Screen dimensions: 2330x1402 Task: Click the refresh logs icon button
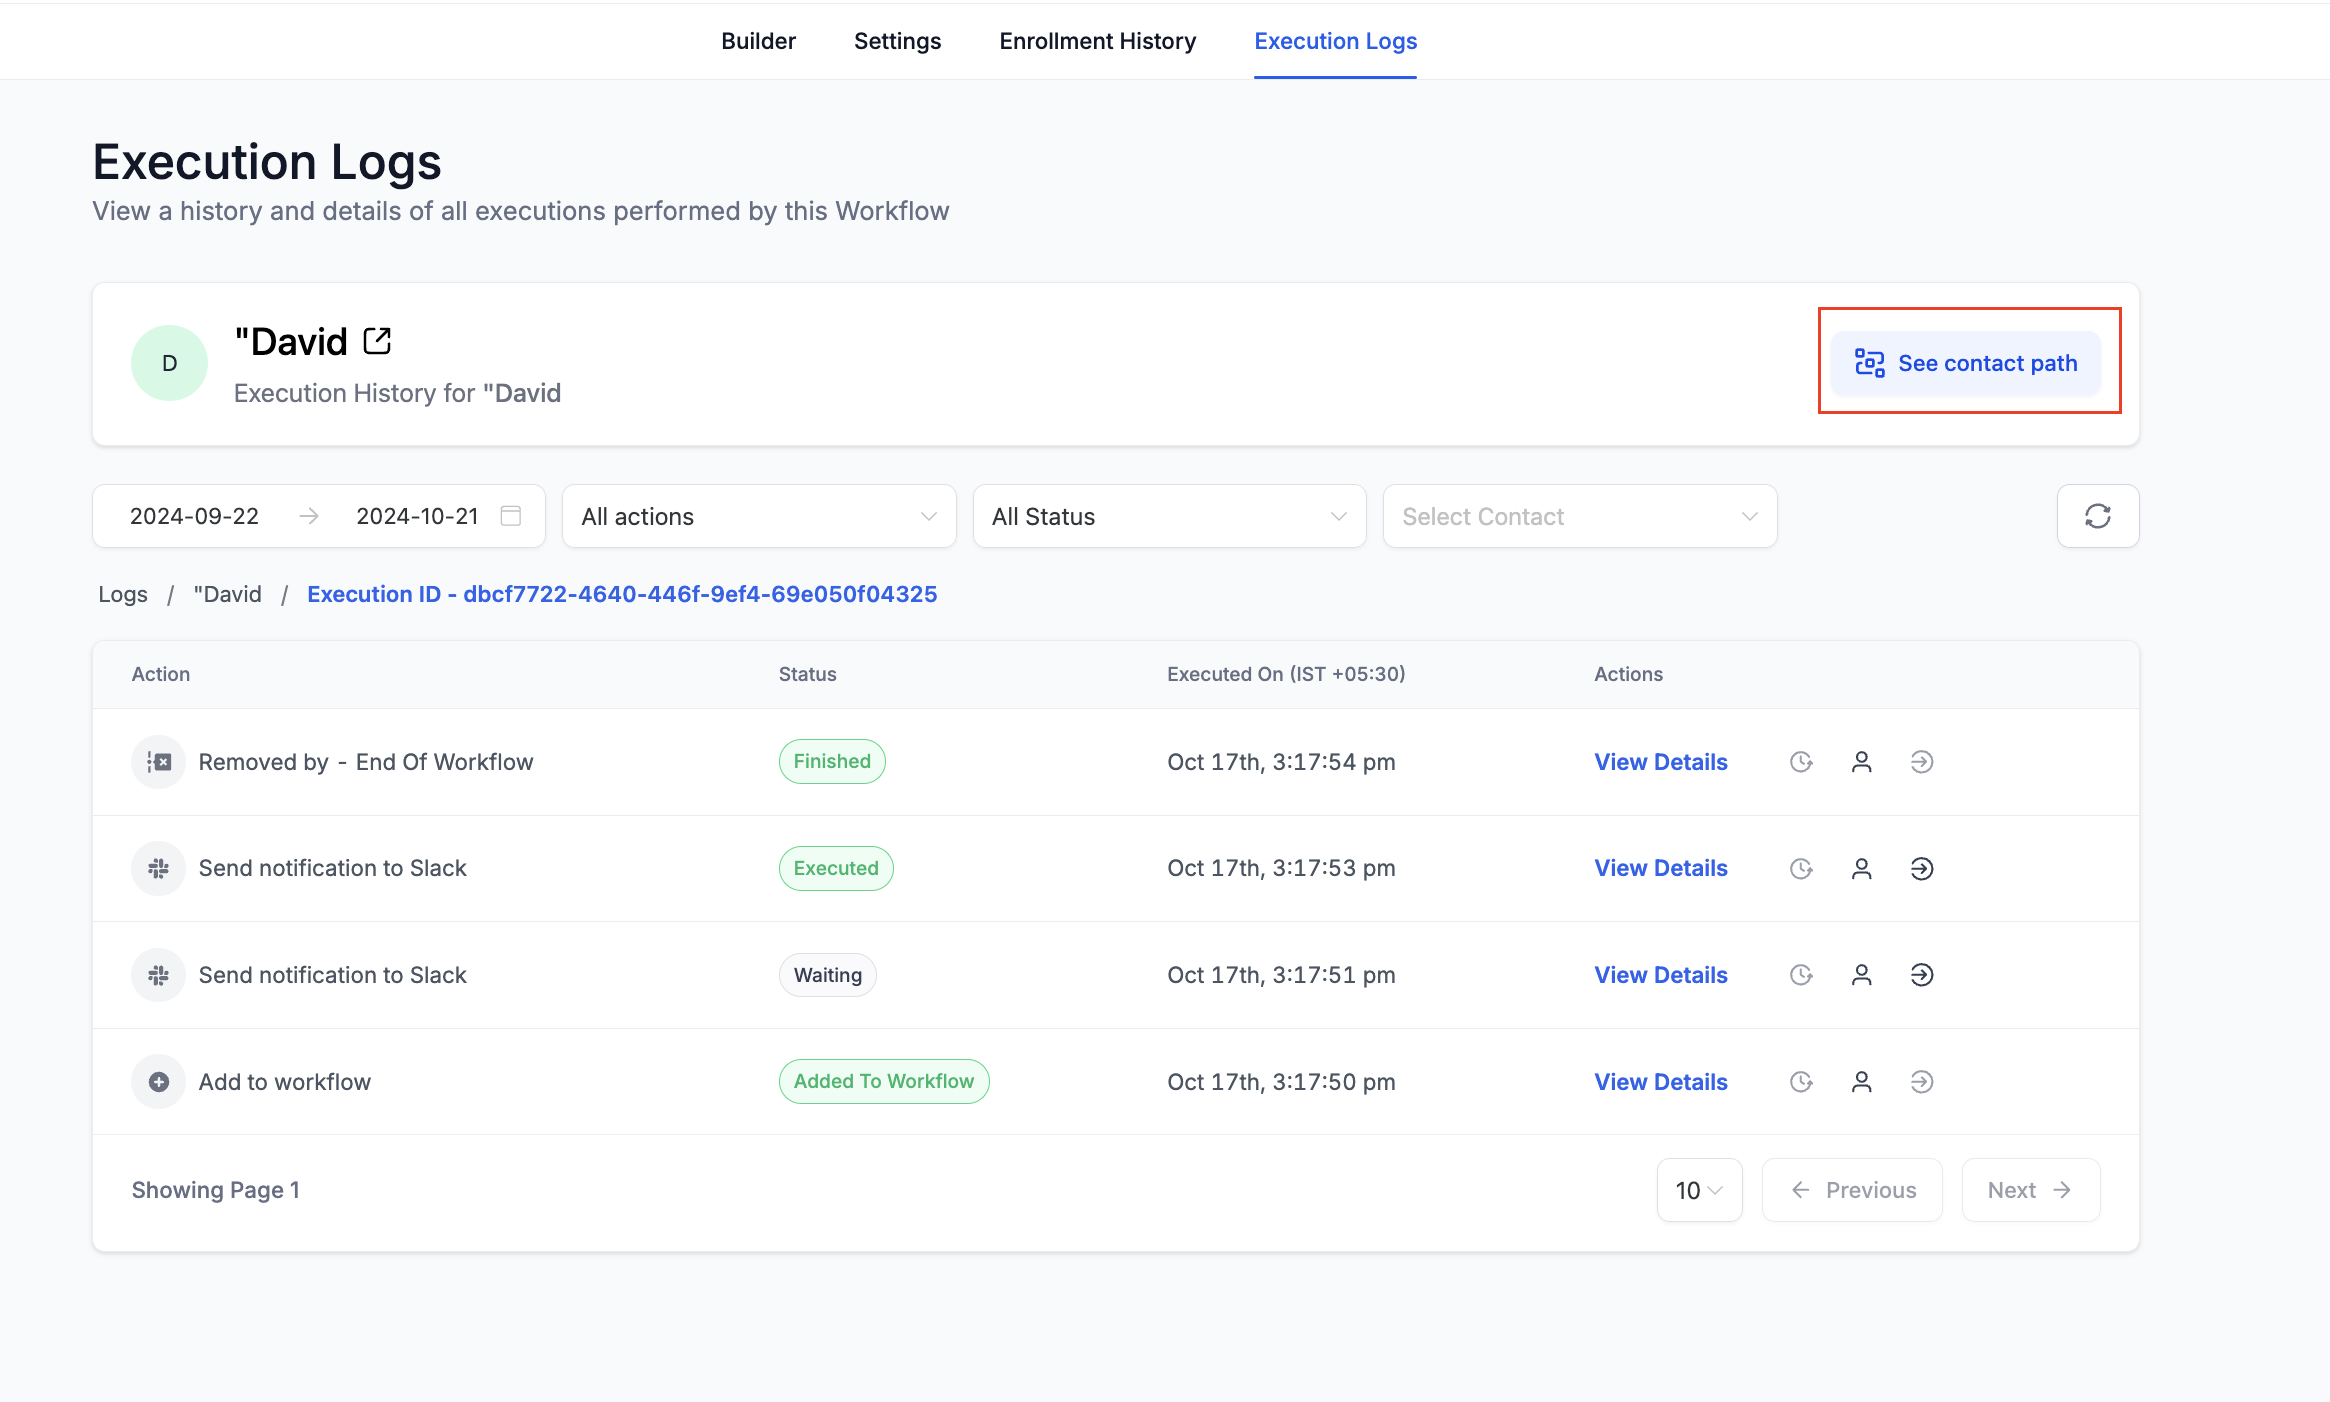[2097, 516]
